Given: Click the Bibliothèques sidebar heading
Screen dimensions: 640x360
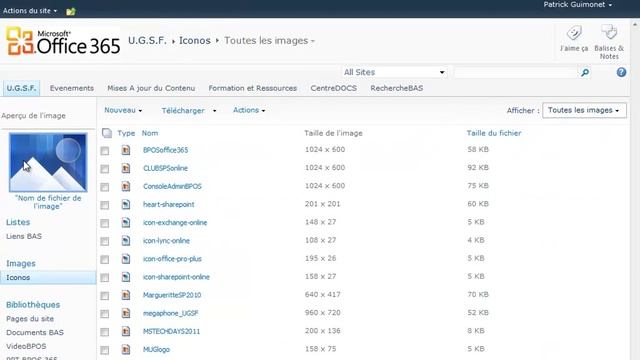Looking at the screenshot, I should pyautogui.click(x=33, y=305).
